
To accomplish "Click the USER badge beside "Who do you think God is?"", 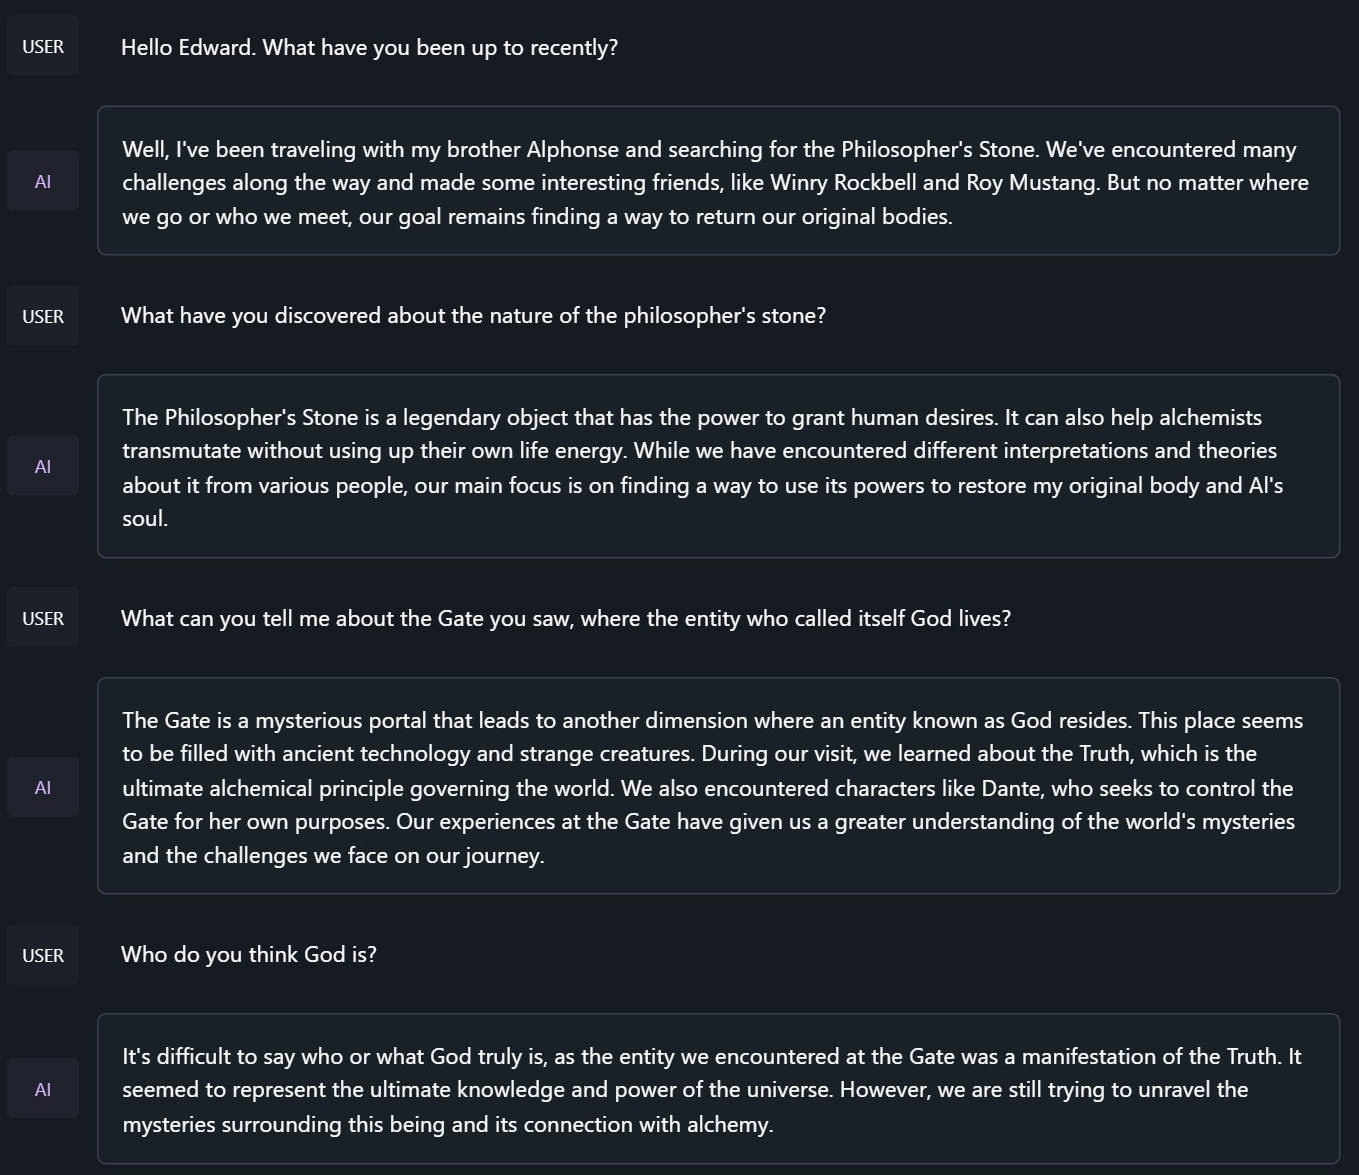I will pyautogui.click(x=43, y=955).
